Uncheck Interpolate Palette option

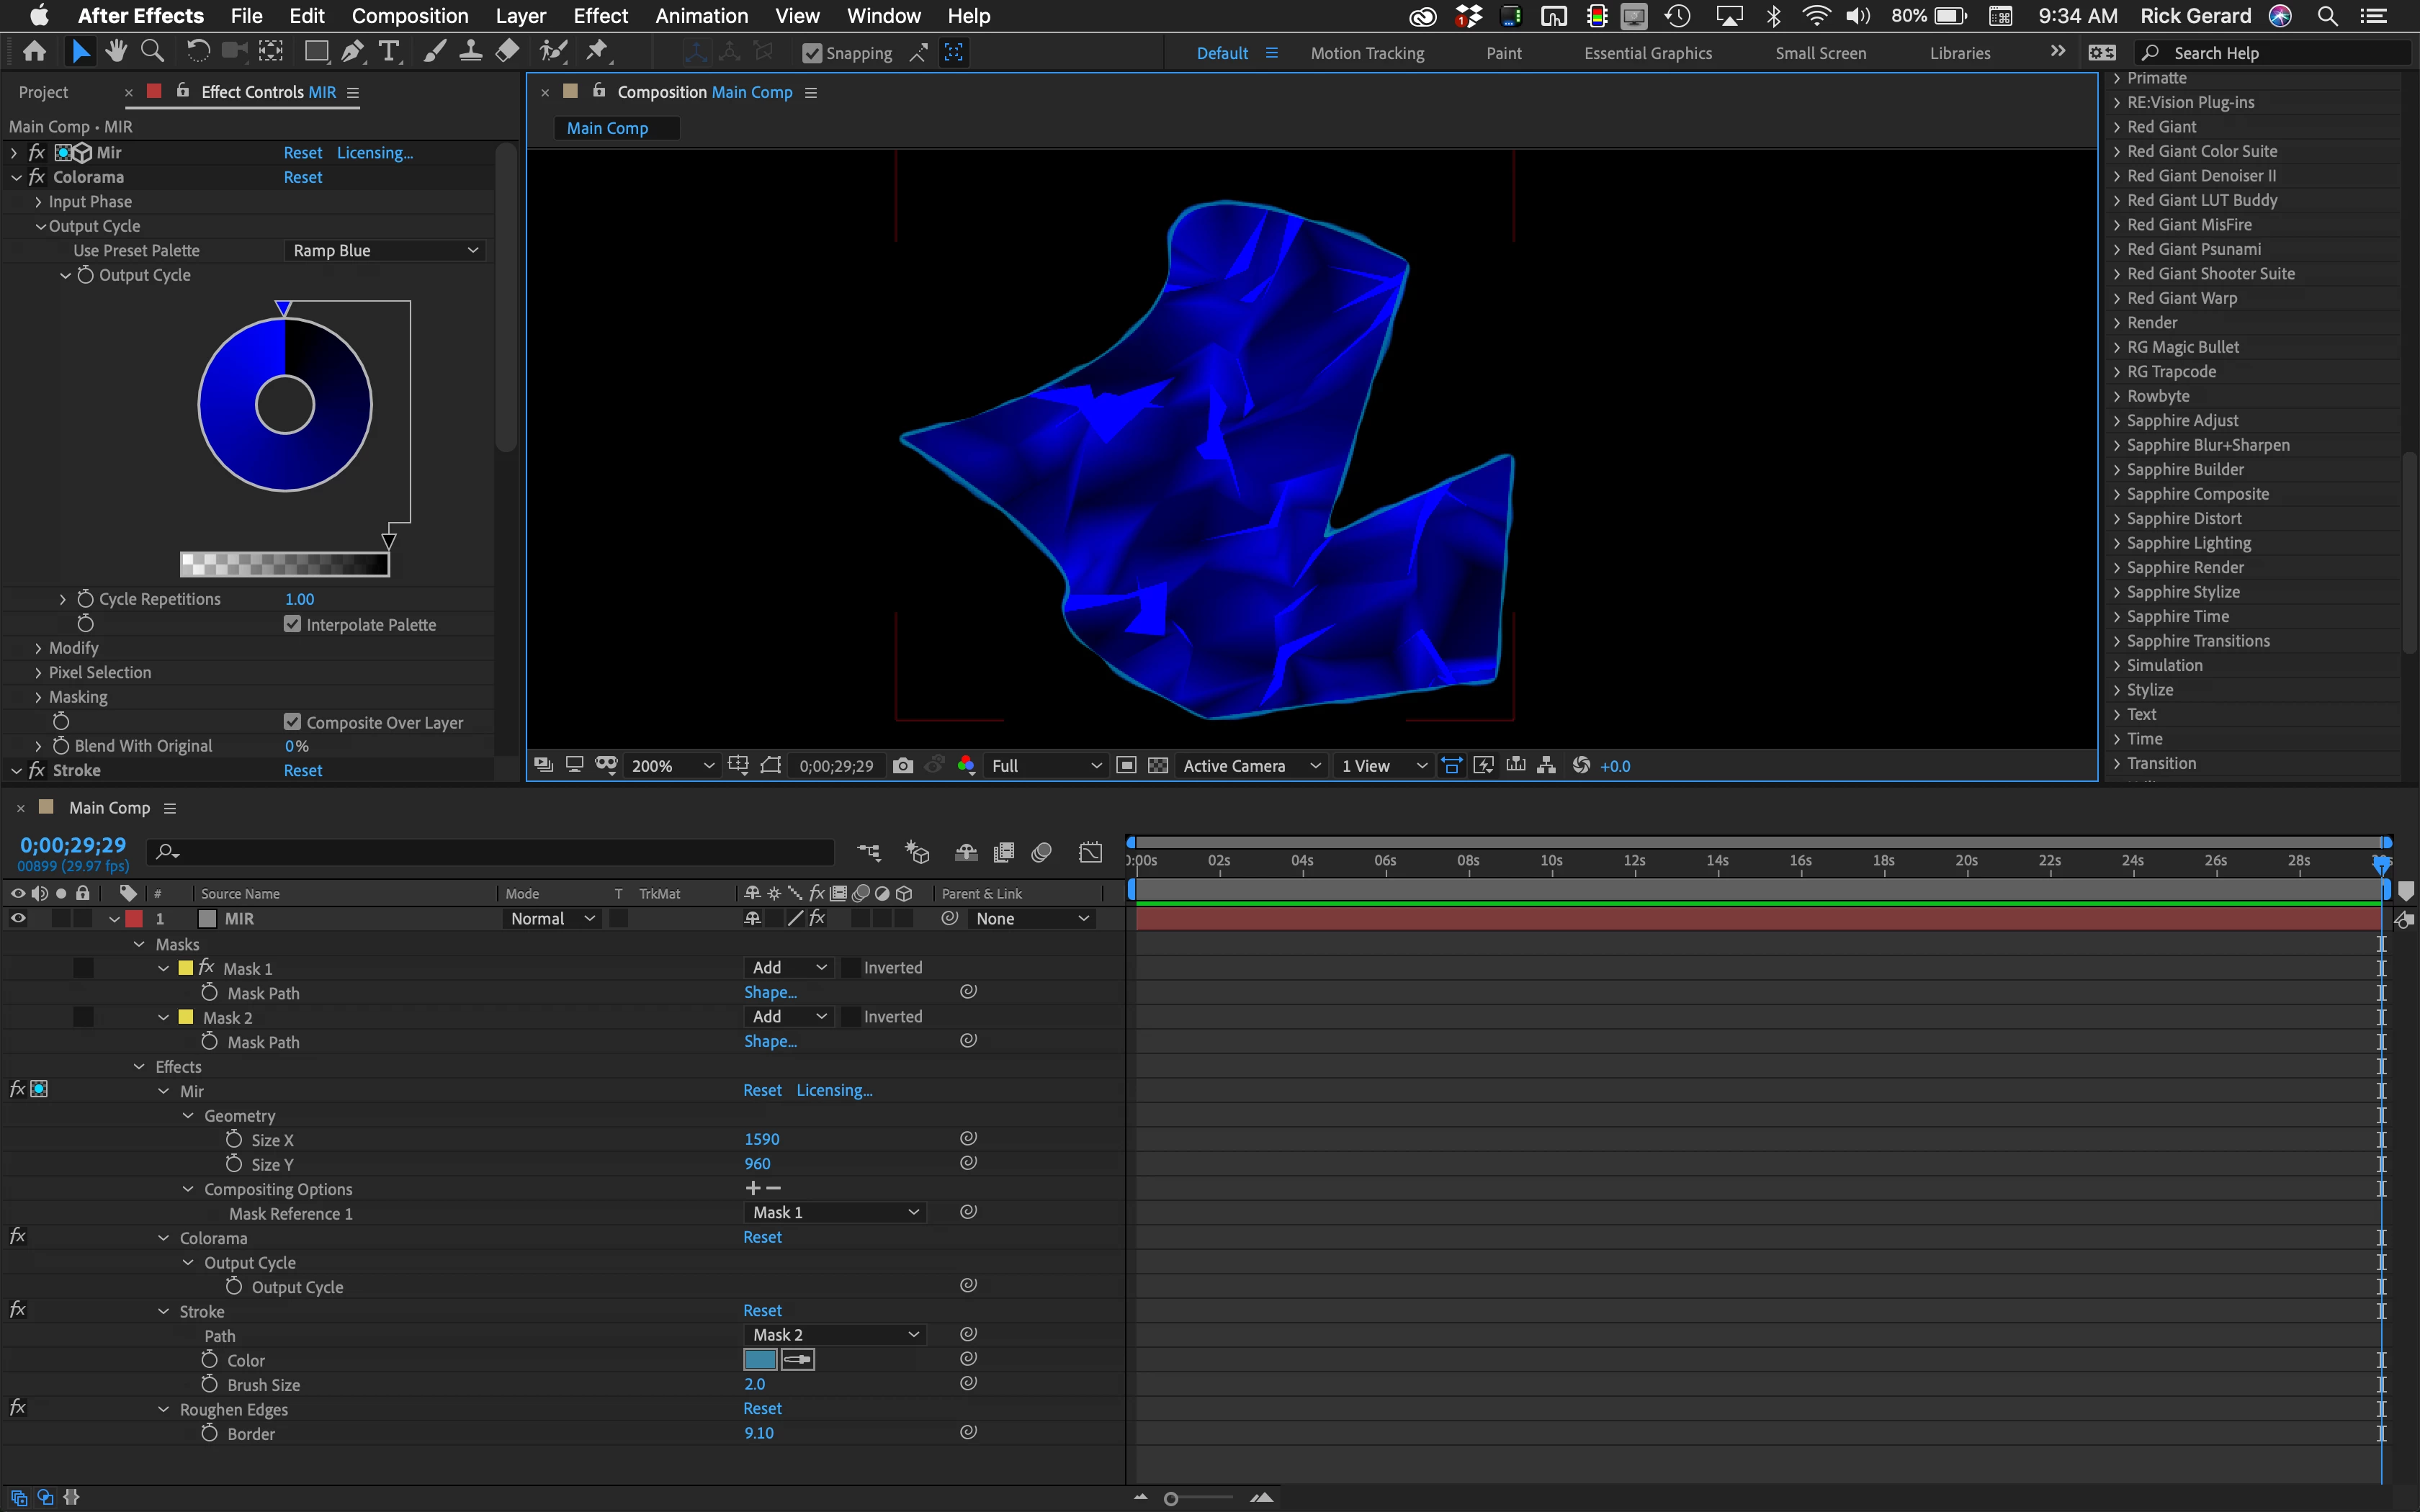click(x=292, y=624)
